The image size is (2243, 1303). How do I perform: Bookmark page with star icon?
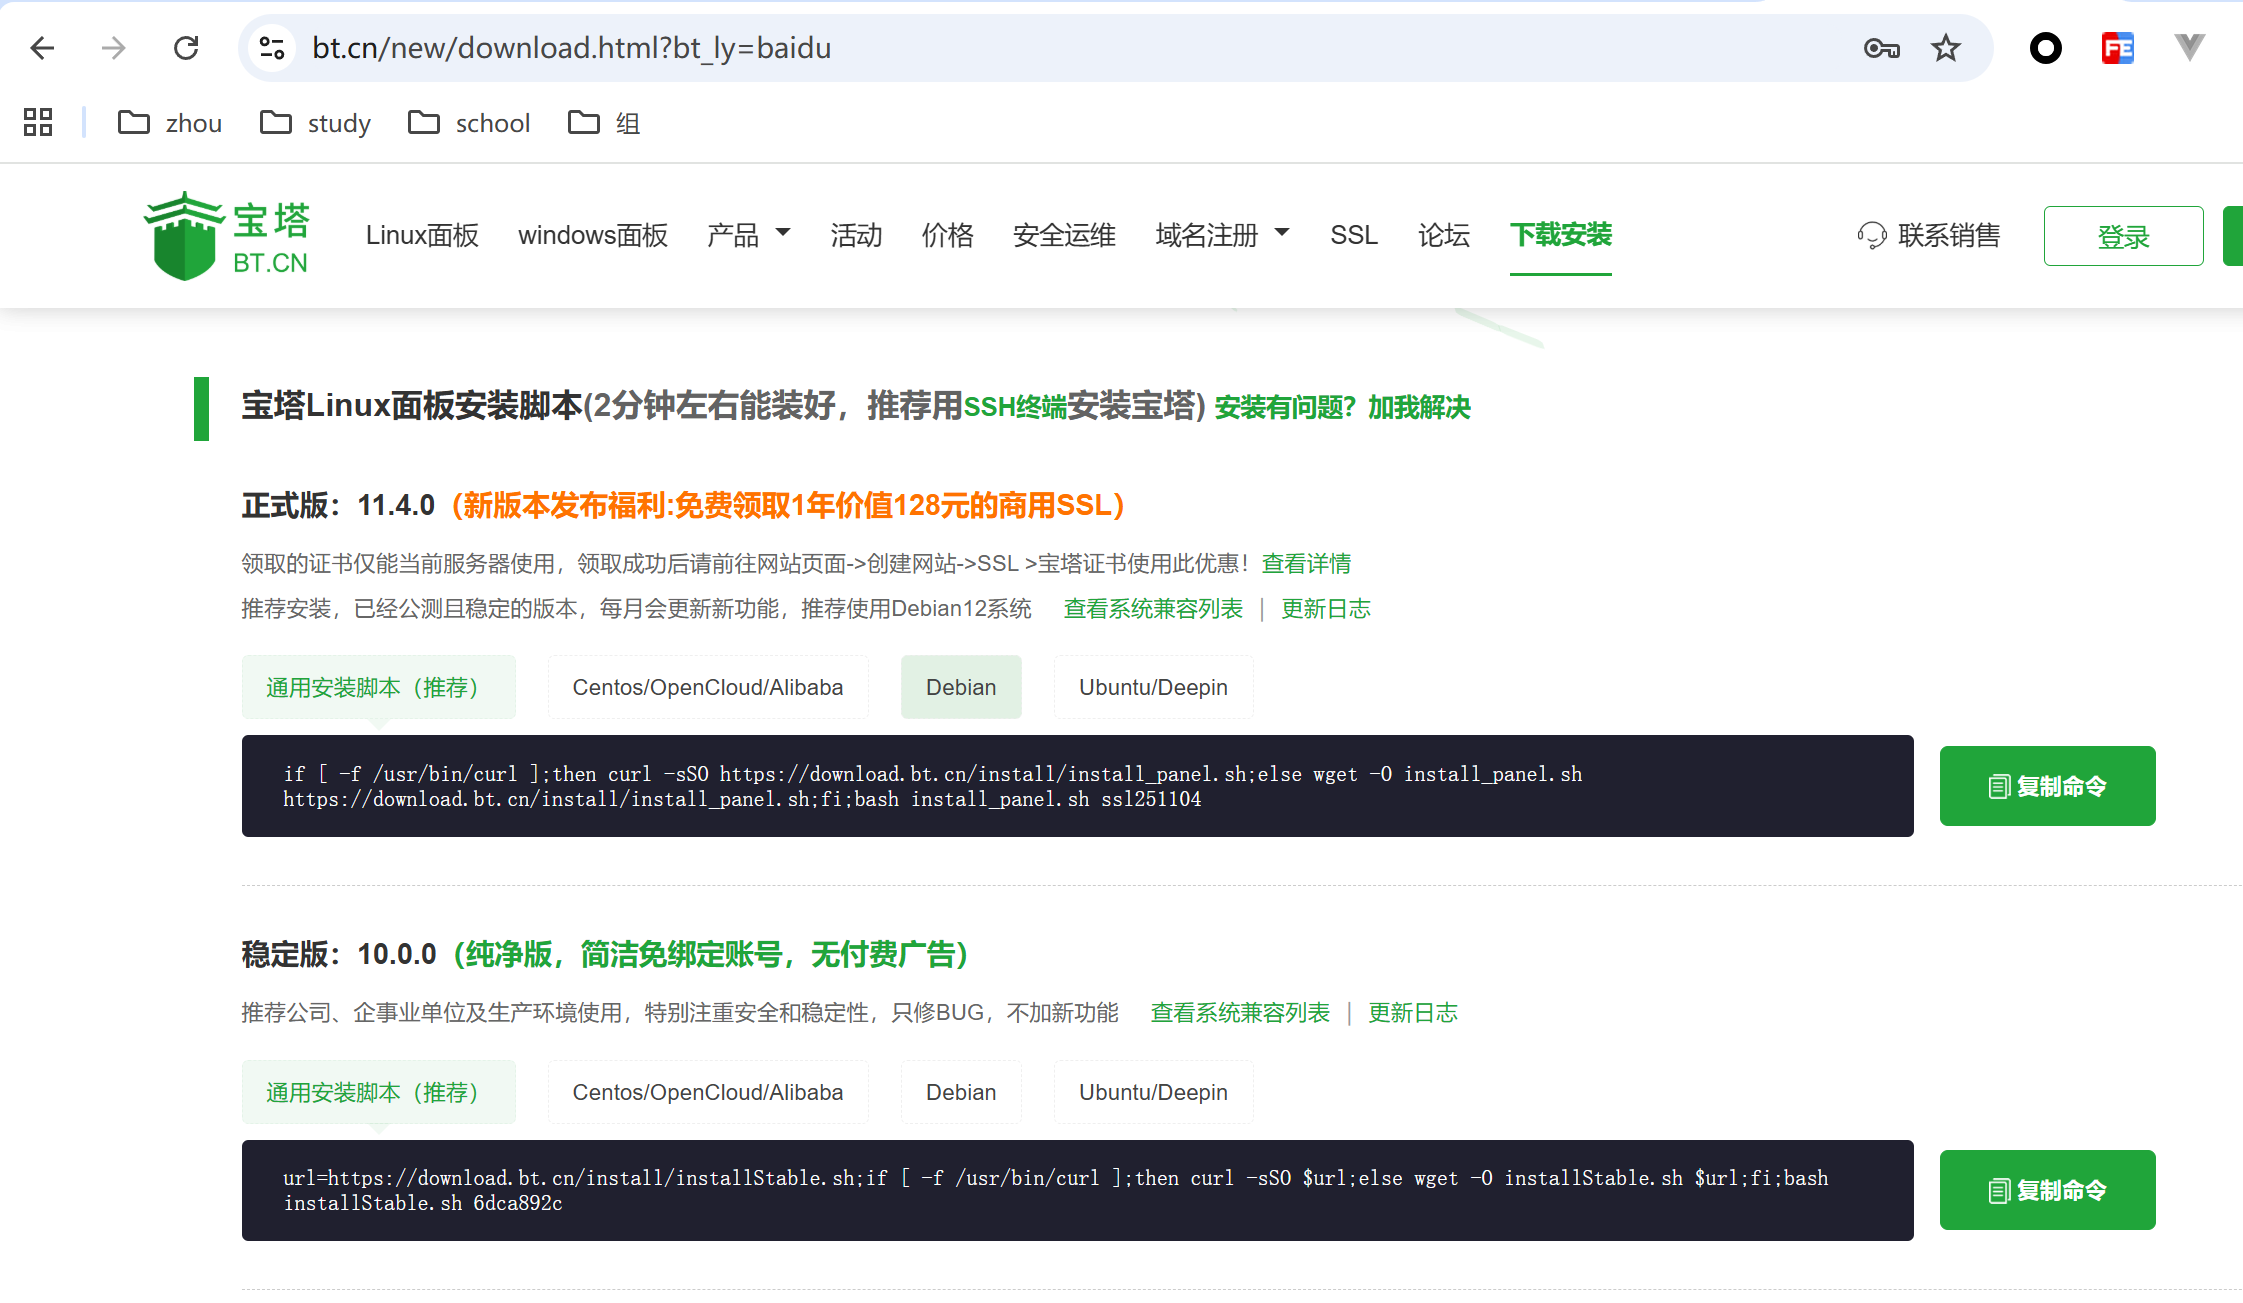(x=1945, y=48)
